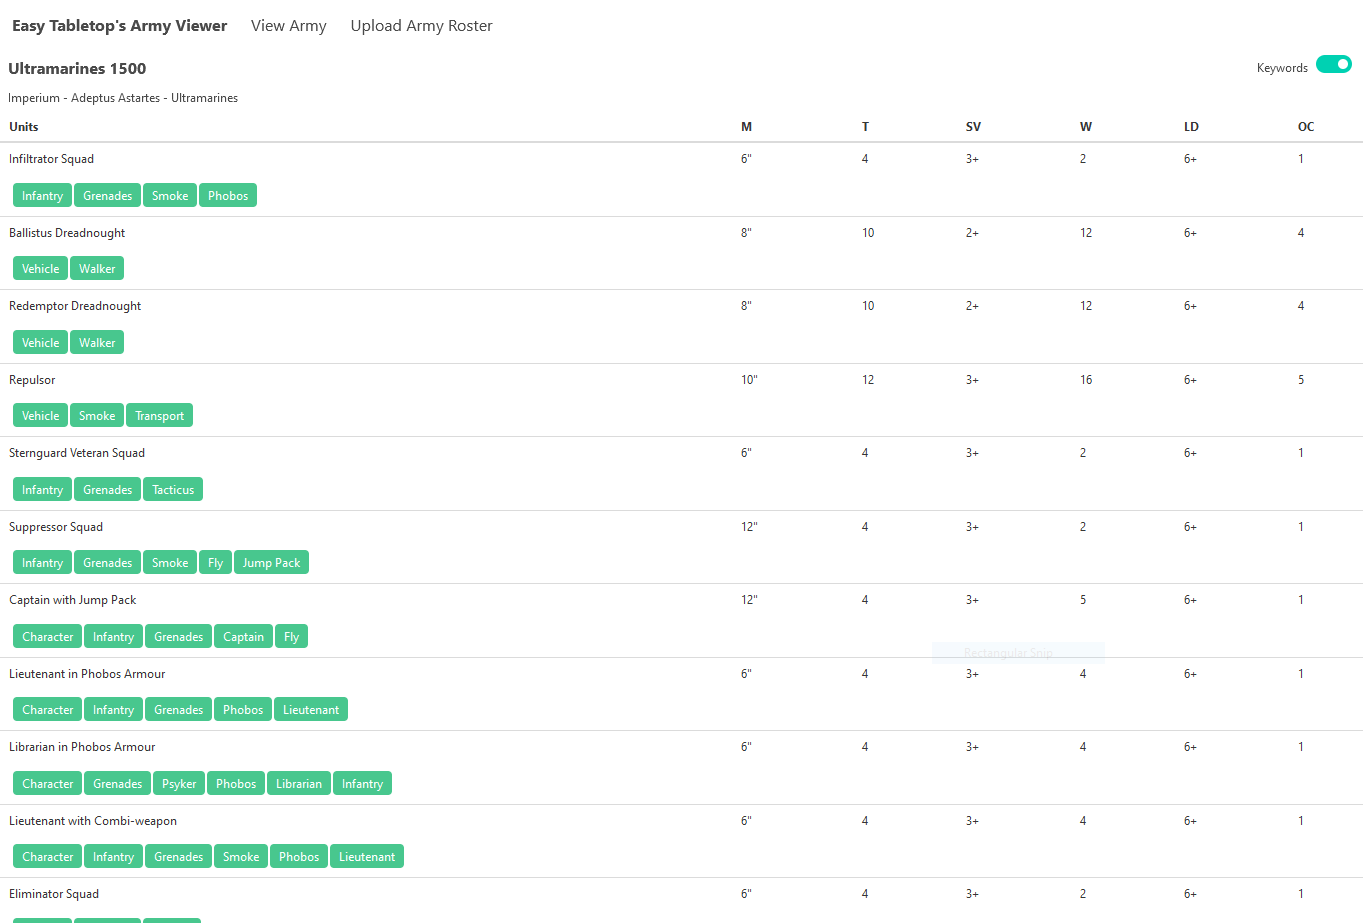The height and width of the screenshot is (923, 1363).
Task: Click Fly tag on Captain with Jump Pack
Action: point(291,637)
